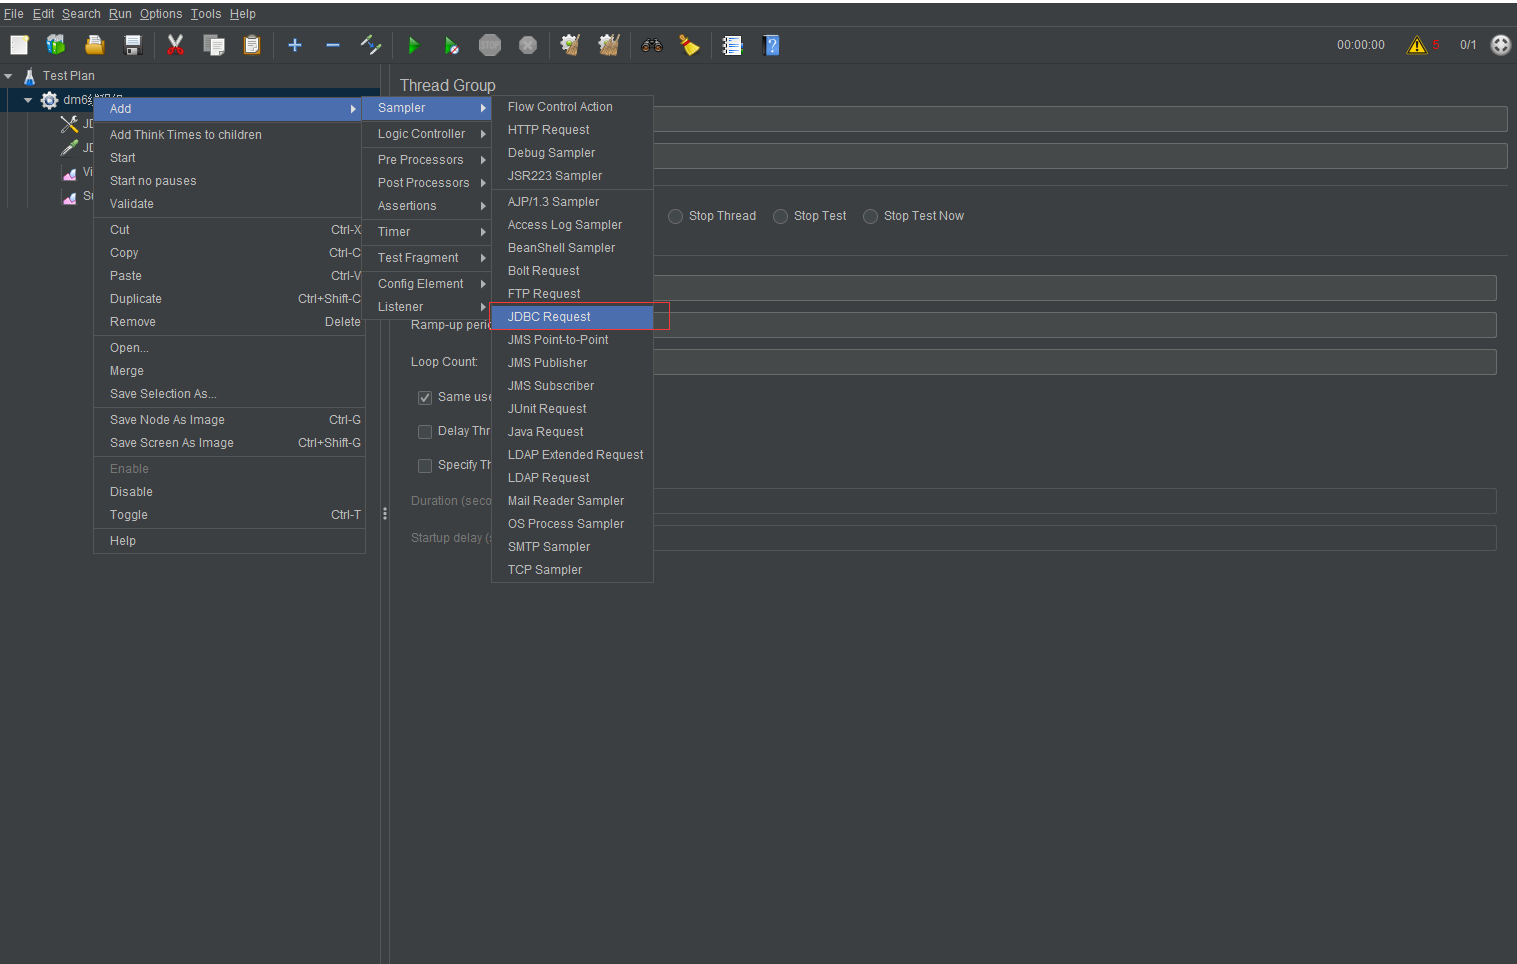Image resolution: width=1517 pixels, height=964 pixels.
Task: Enable the Delay Thread creation checkbox
Action: 425,432
